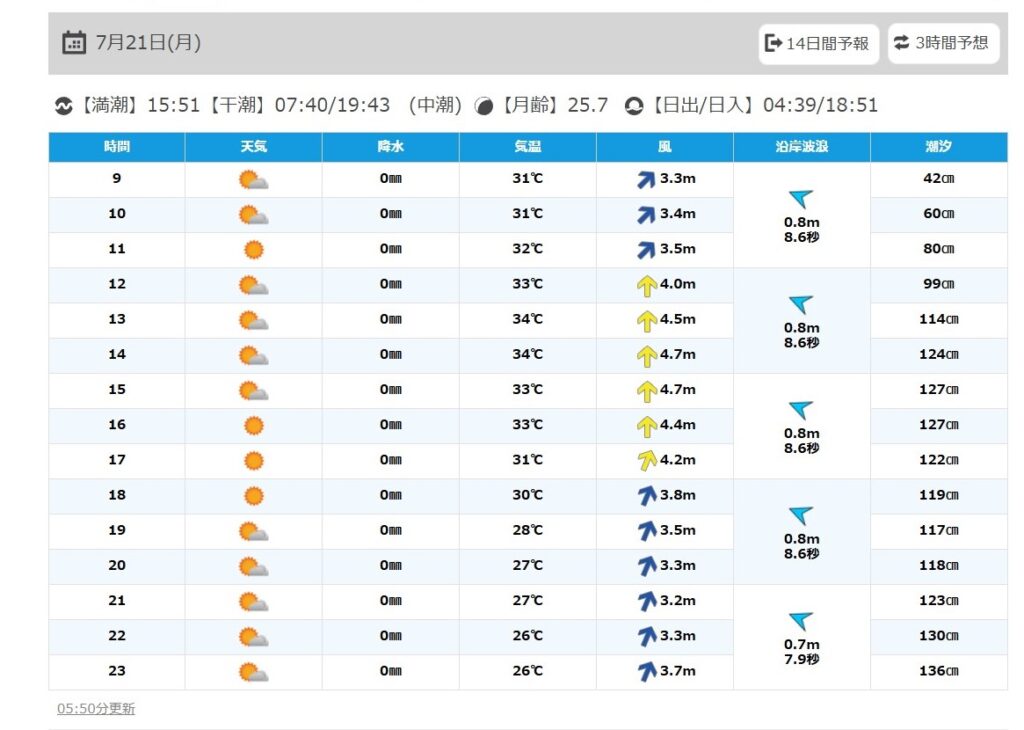Click the weather icon for hour 20
This screenshot has width=1024, height=730.
click(253, 567)
